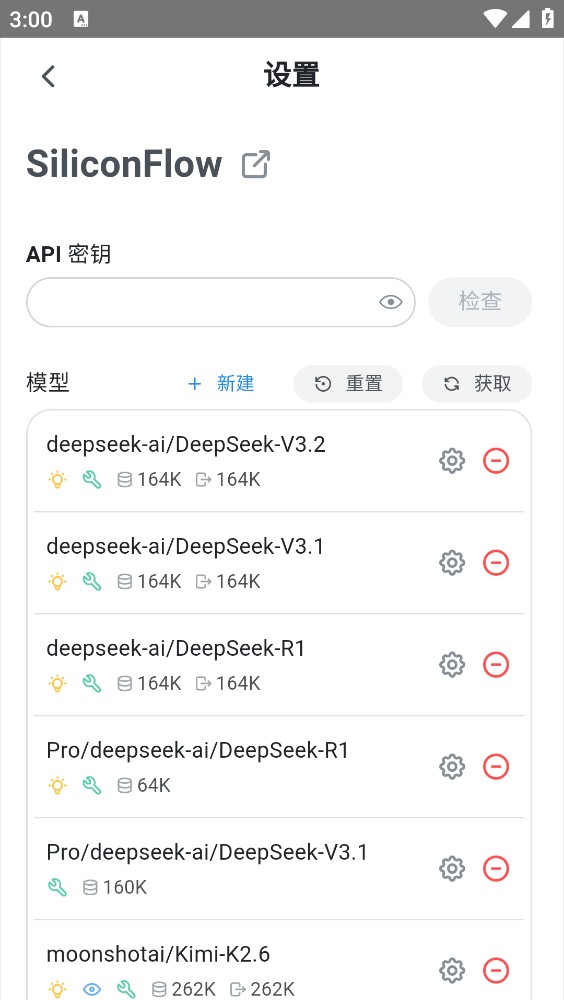564x1000 pixels.
Task: Click the blue eye vision icon under Kimi-K2.6
Action: click(x=92, y=989)
